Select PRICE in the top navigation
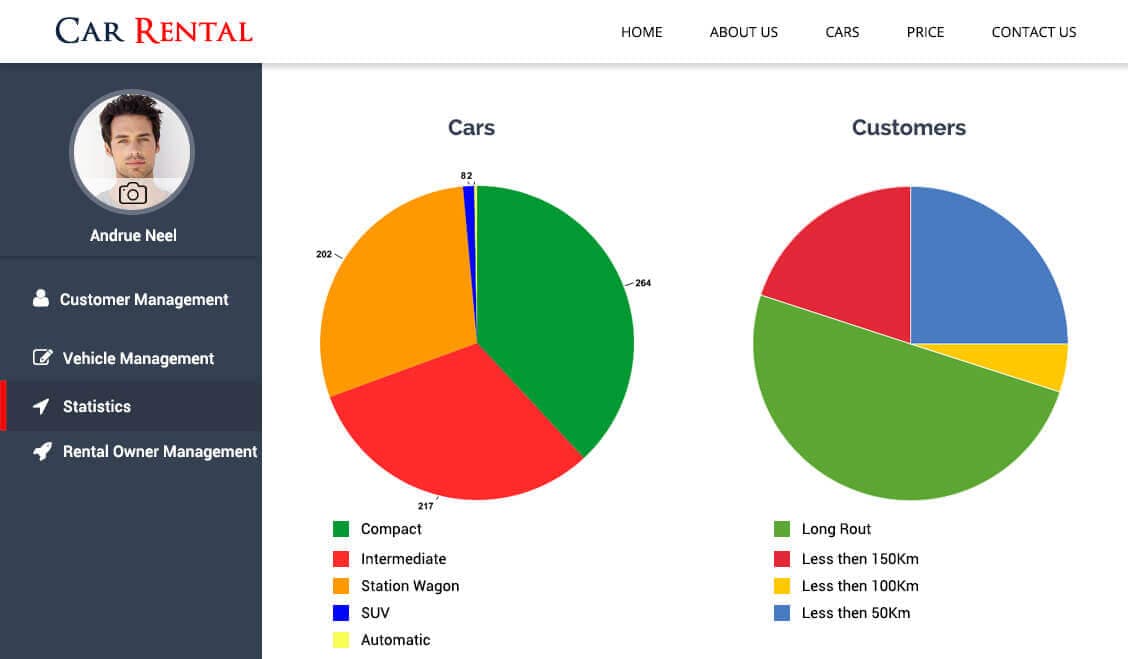The width and height of the screenshot is (1128, 659). click(x=925, y=32)
